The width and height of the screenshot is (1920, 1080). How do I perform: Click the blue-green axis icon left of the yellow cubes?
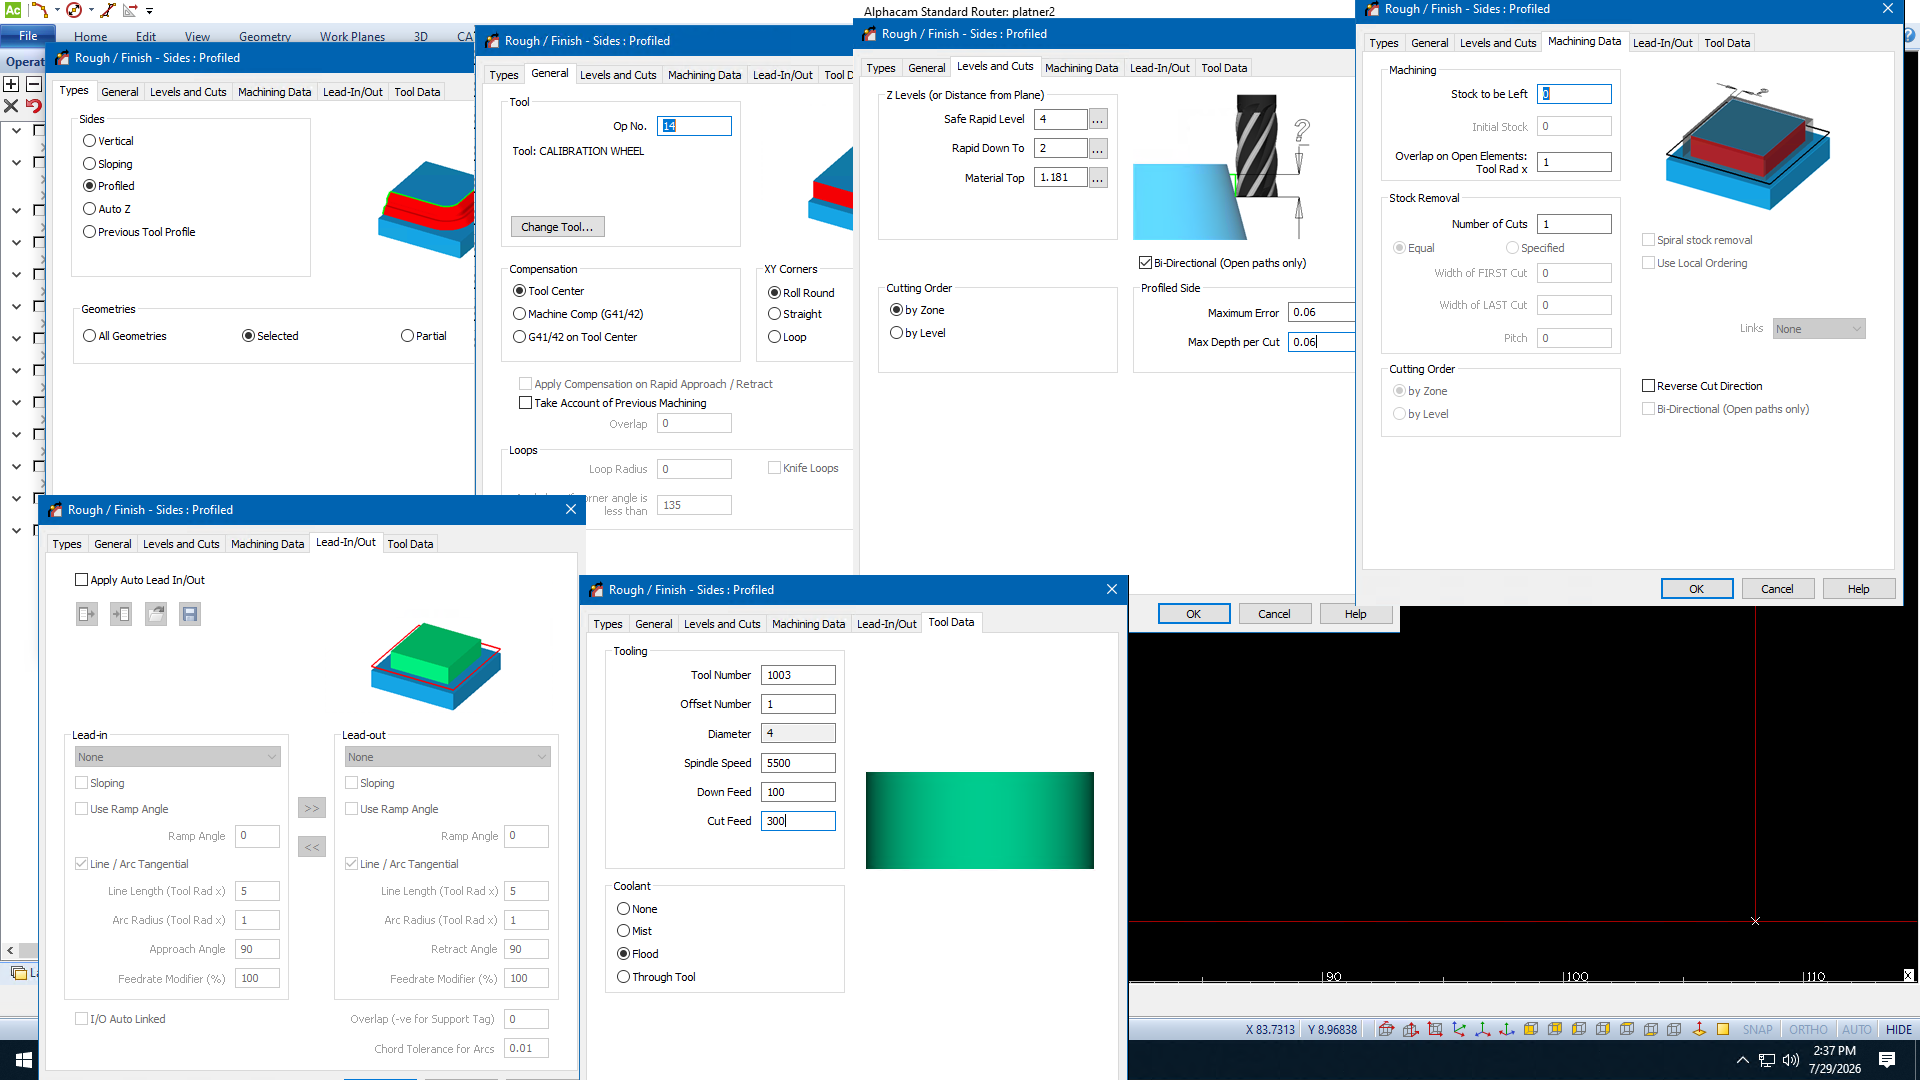(x=1507, y=1029)
